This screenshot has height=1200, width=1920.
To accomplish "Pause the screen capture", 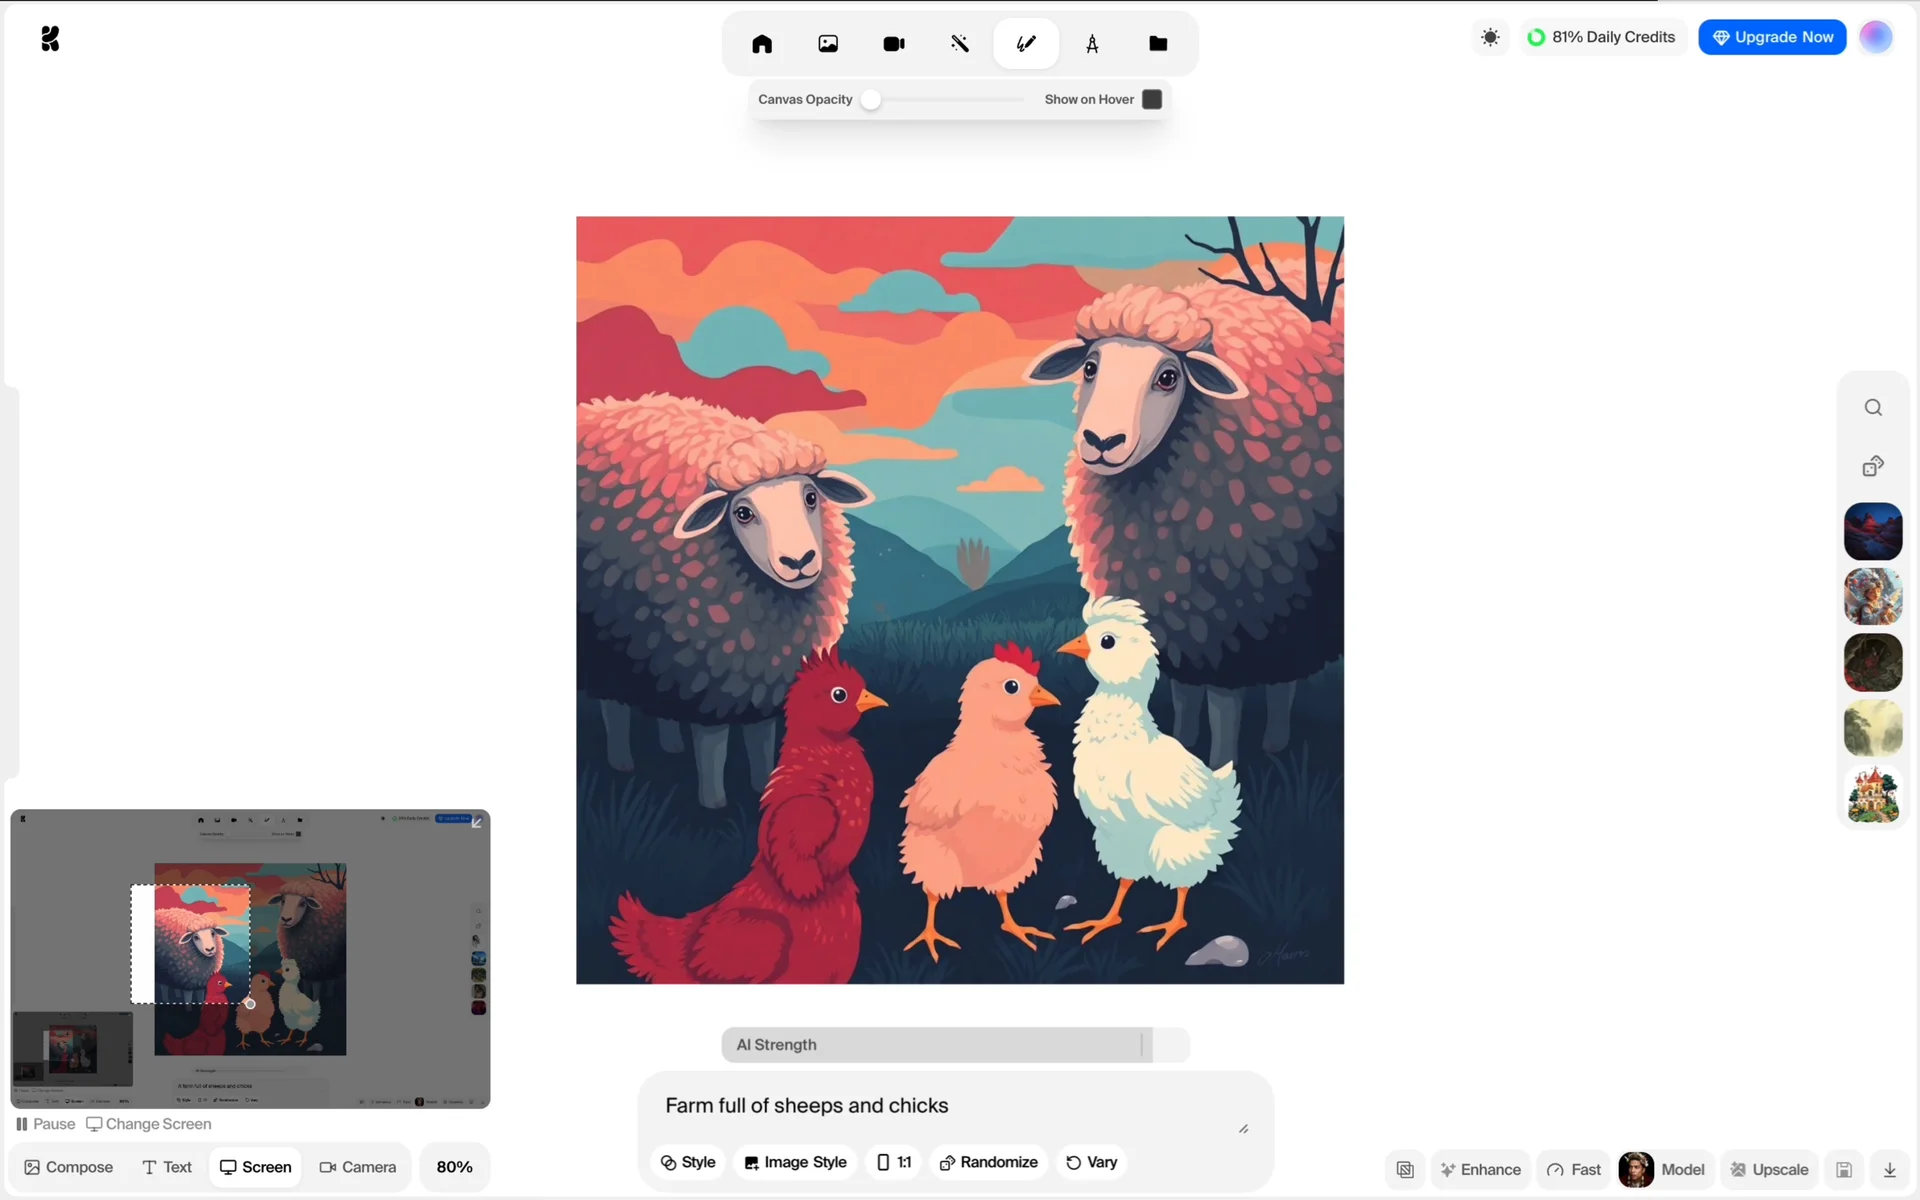I will (45, 1124).
